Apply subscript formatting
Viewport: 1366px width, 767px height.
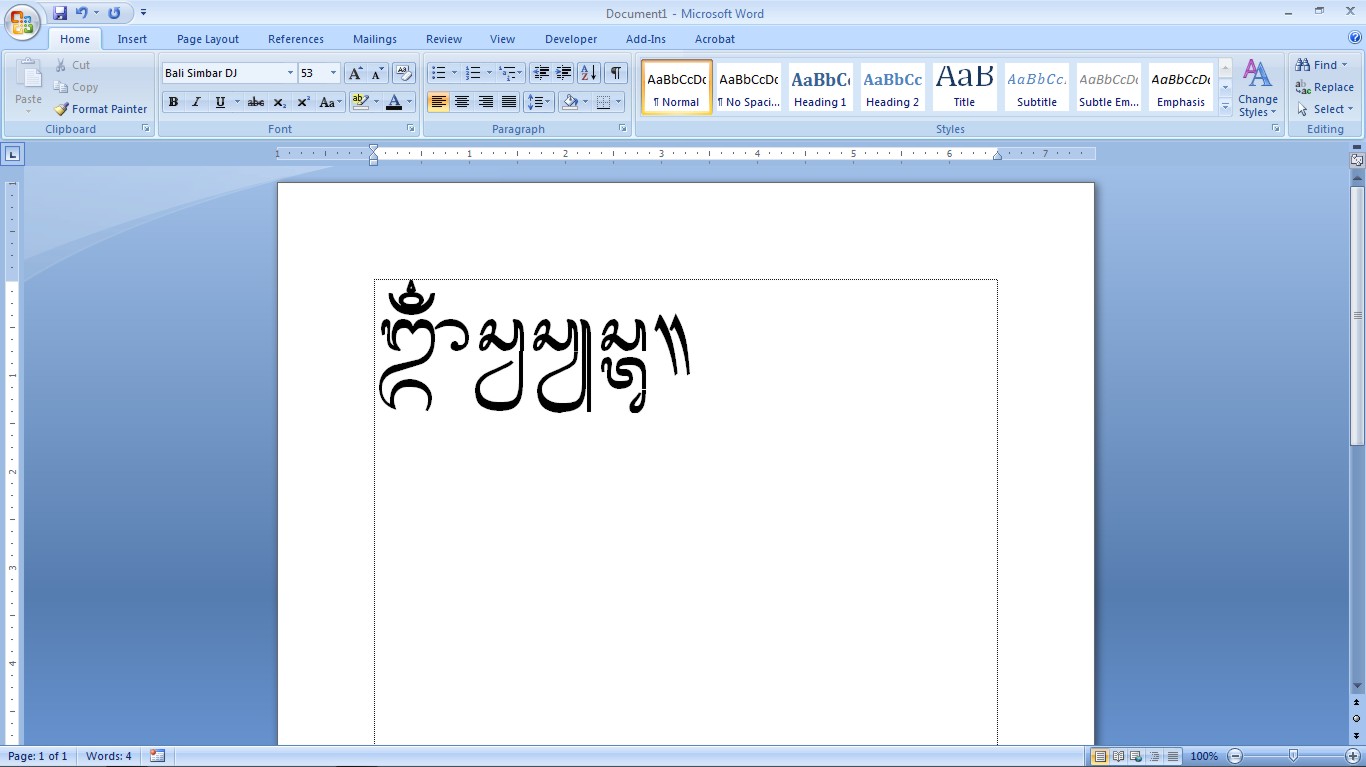[278, 102]
